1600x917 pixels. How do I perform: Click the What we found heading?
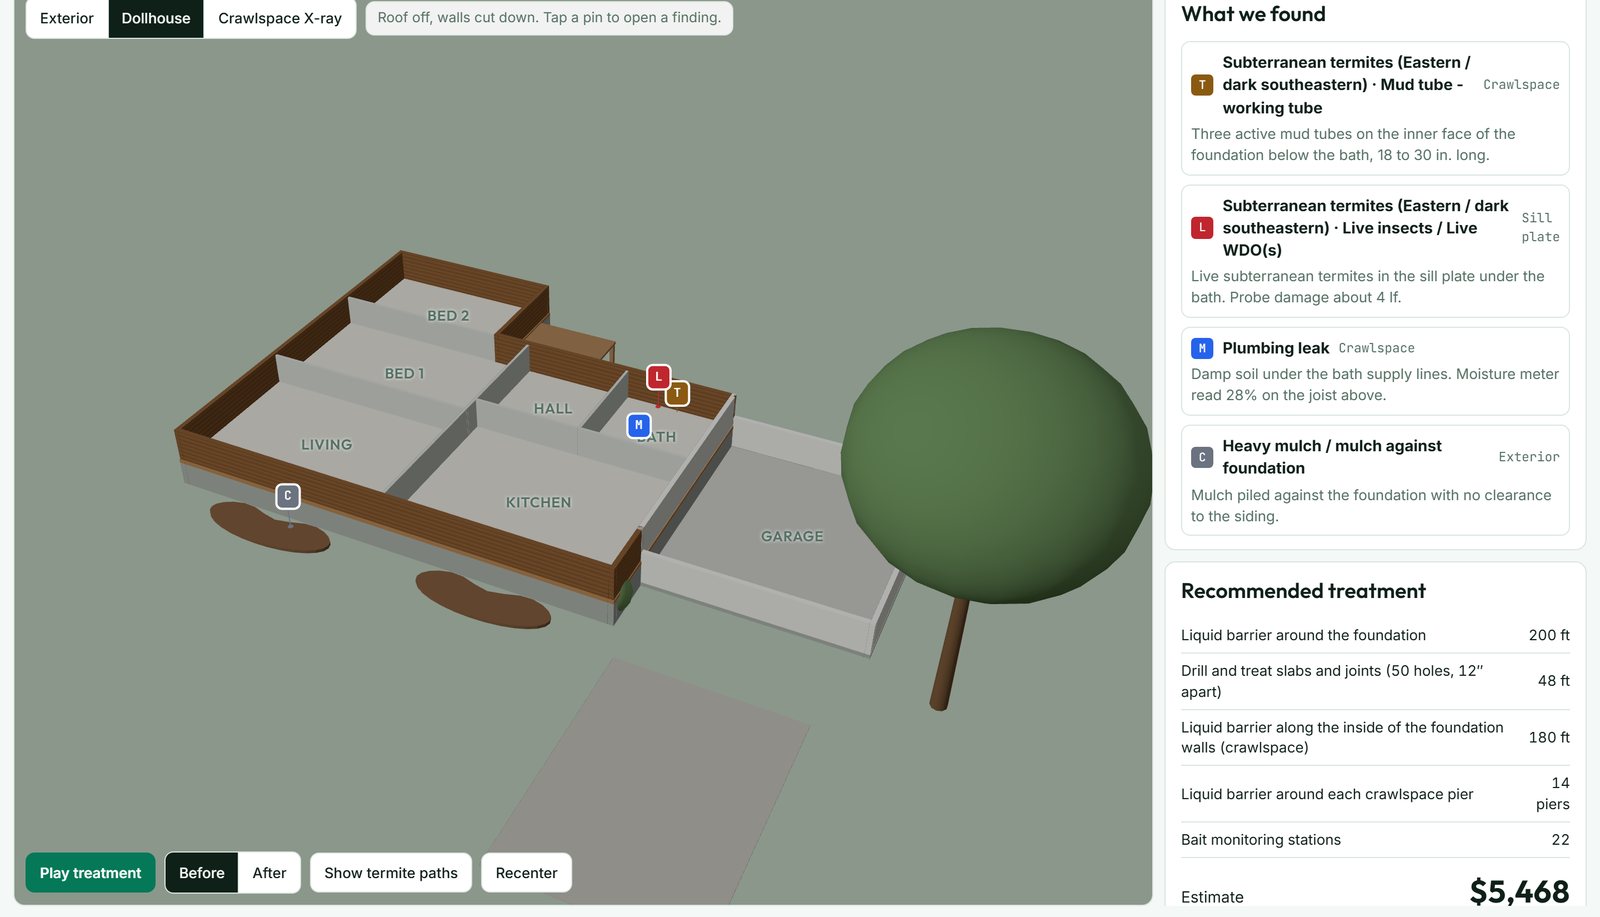click(1253, 14)
